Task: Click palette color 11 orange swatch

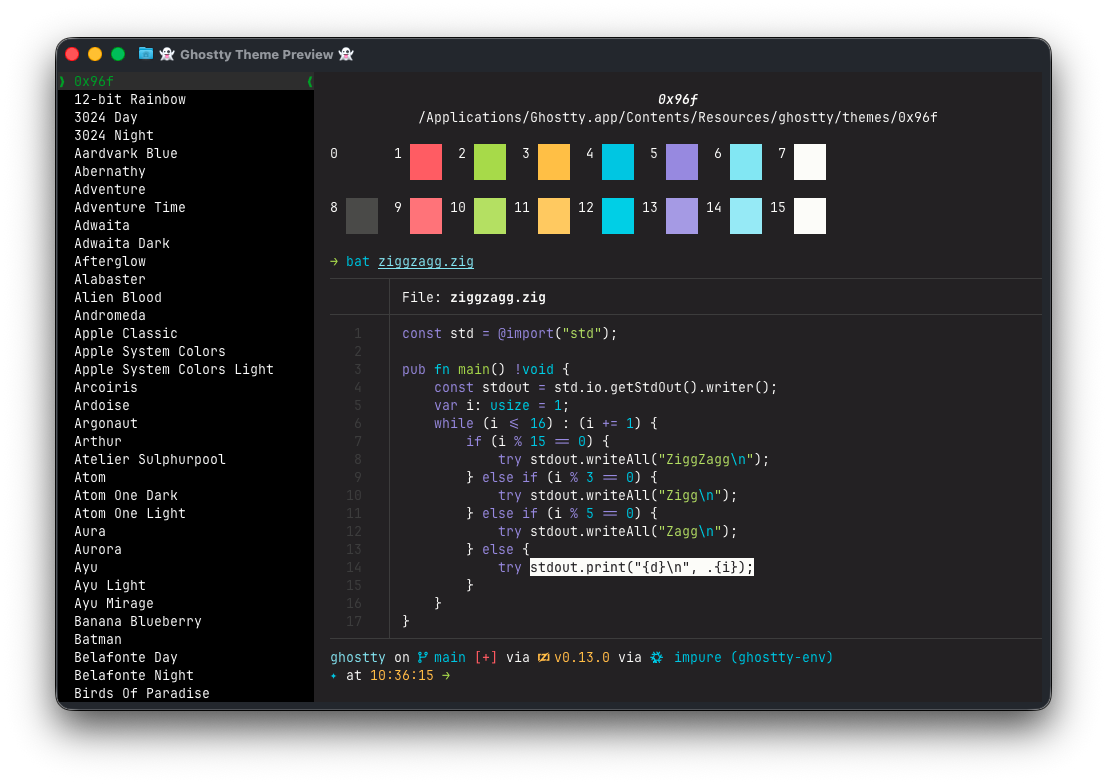Action: click(554, 215)
